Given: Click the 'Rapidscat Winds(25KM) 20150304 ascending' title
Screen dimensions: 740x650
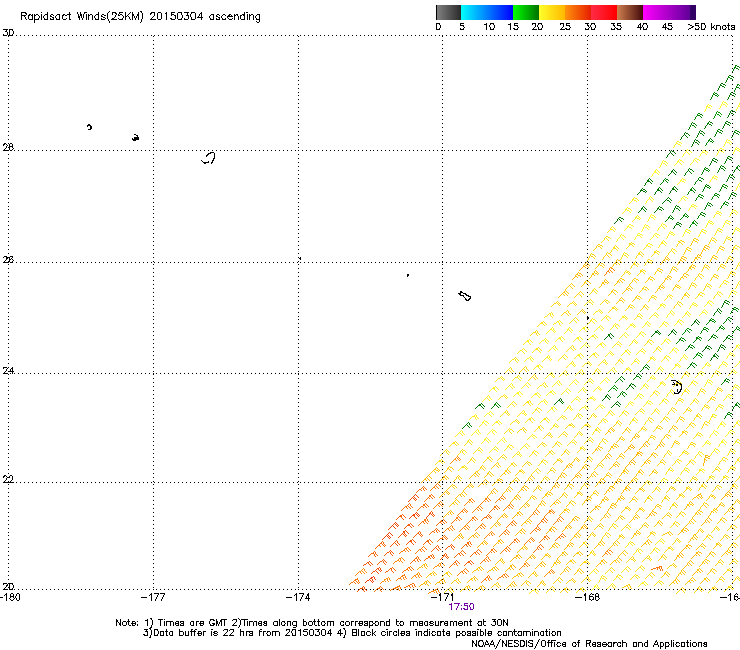Looking at the screenshot, I should (x=140, y=17).
